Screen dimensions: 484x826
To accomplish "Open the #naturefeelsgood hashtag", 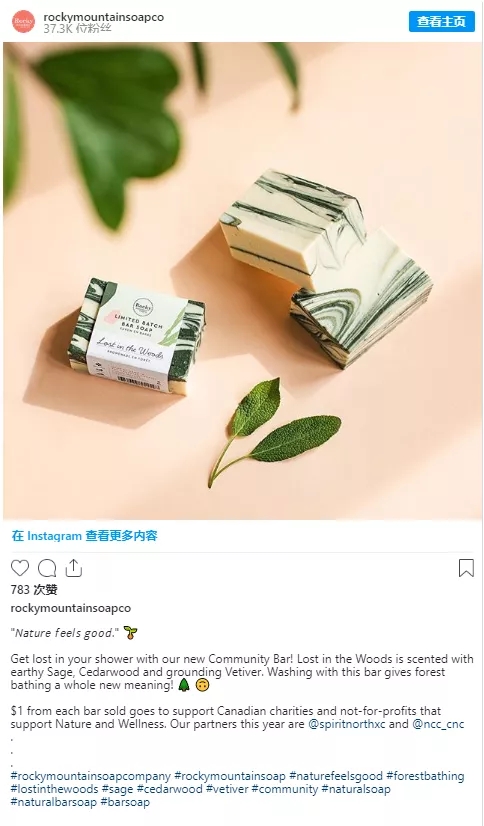I will [336, 776].
